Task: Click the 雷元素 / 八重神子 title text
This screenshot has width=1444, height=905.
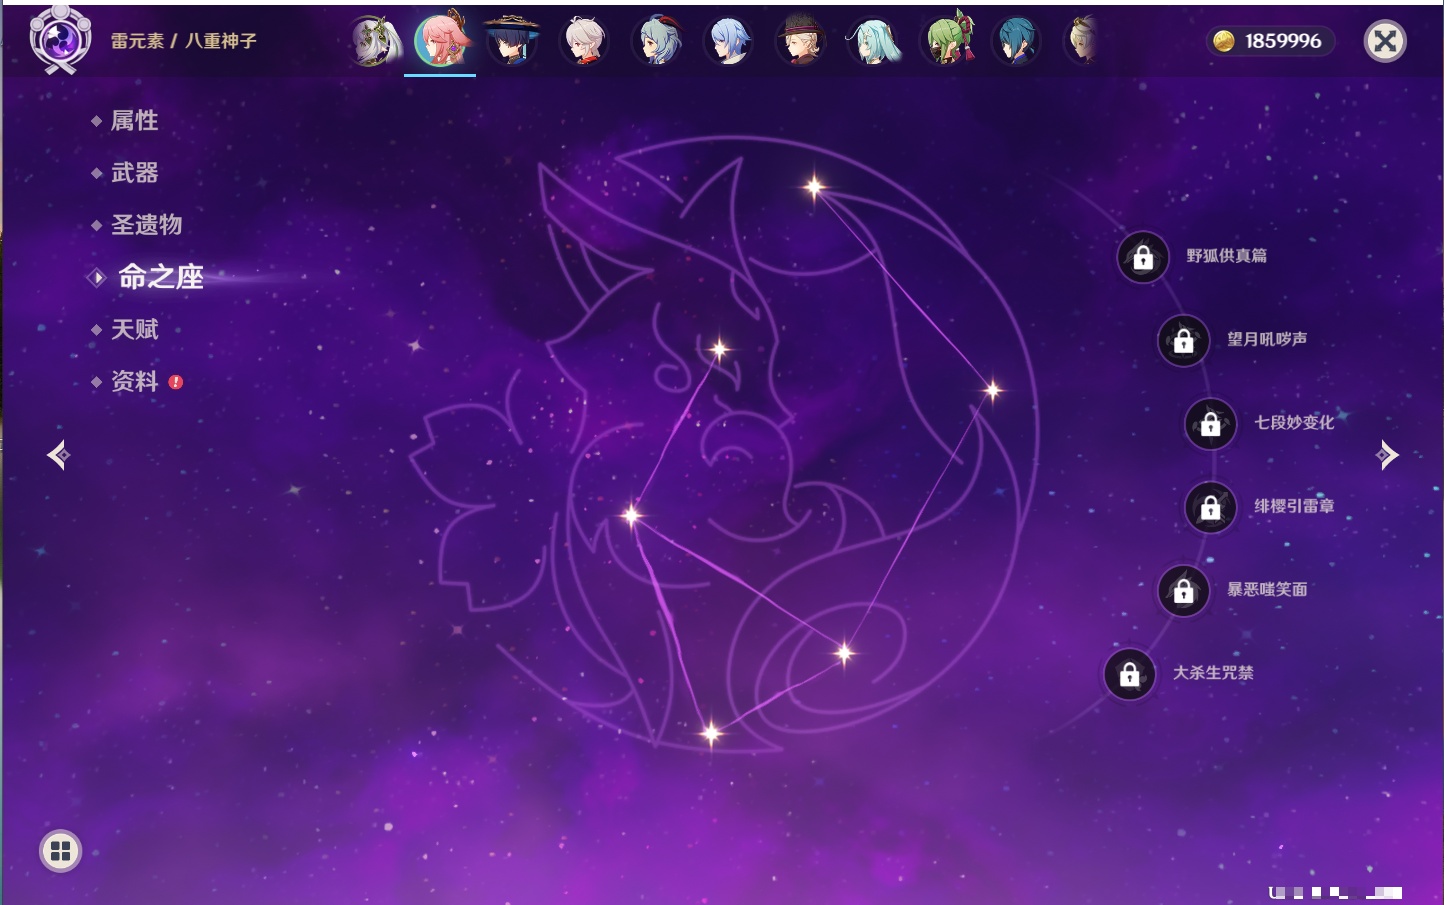Action: click(184, 41)
